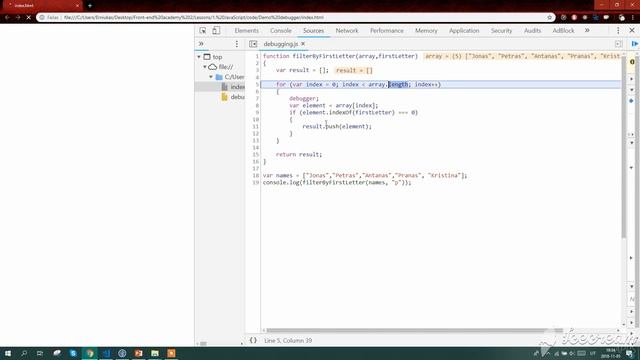Open the AdBlock devtools tab

tap(563, 31)
